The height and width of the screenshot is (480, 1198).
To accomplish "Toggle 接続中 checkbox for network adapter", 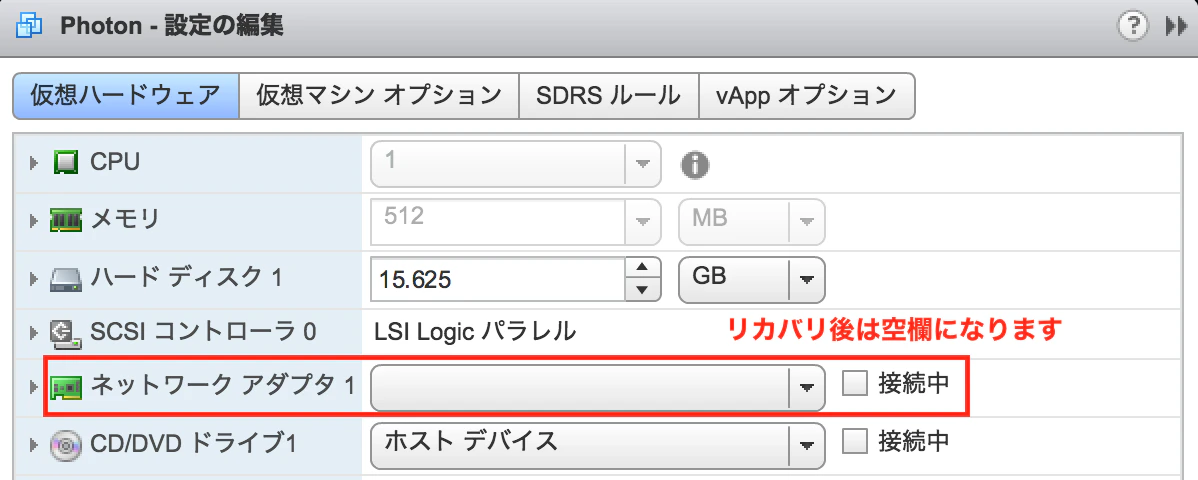I will pos(855,384).
